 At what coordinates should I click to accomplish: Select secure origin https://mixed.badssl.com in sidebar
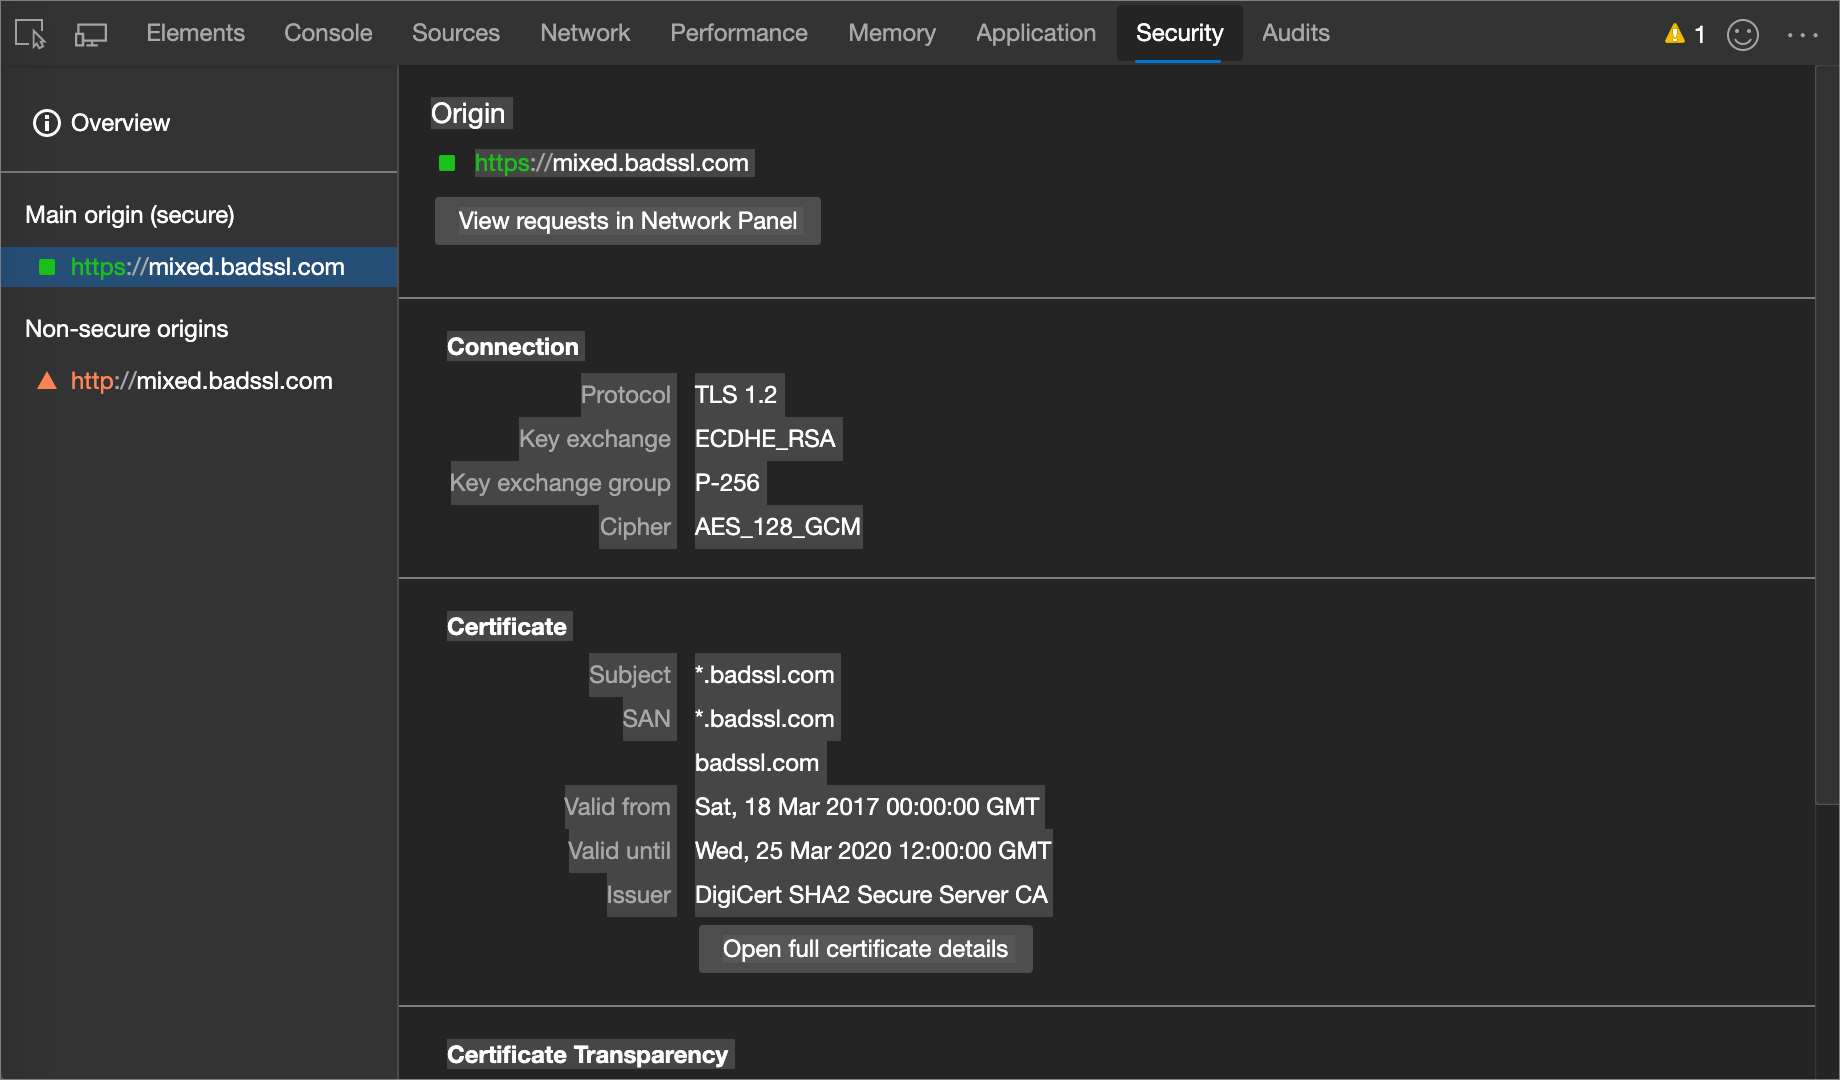(200, 267)
